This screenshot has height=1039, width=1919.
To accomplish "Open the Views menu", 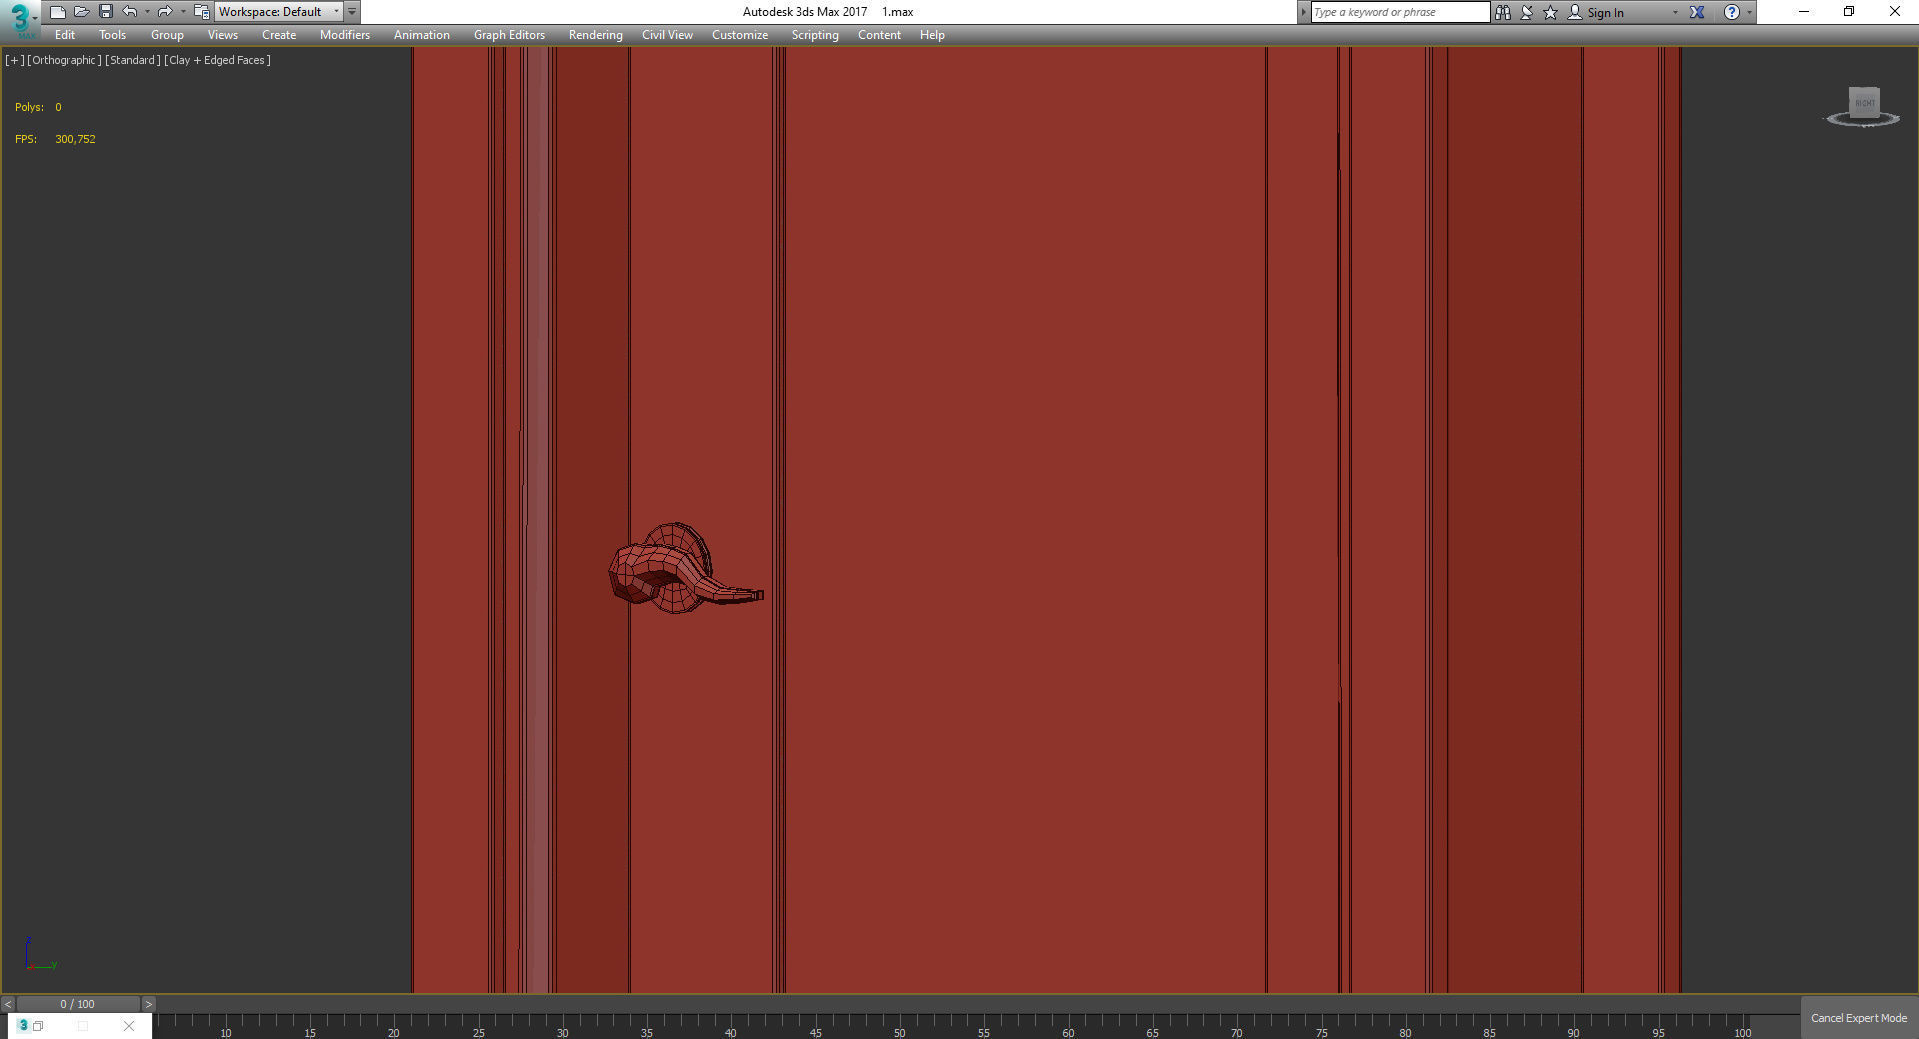I will 222,35.
